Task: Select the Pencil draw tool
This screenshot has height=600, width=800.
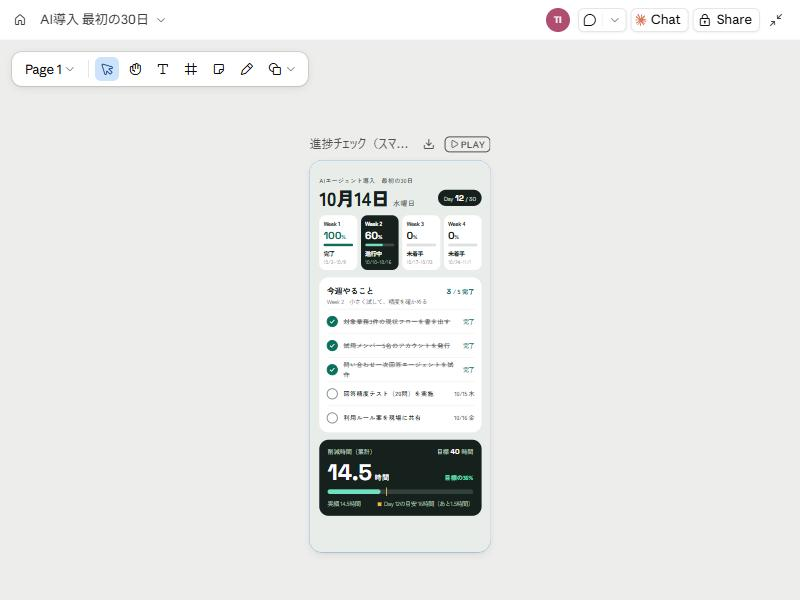Action: (247, 69)
